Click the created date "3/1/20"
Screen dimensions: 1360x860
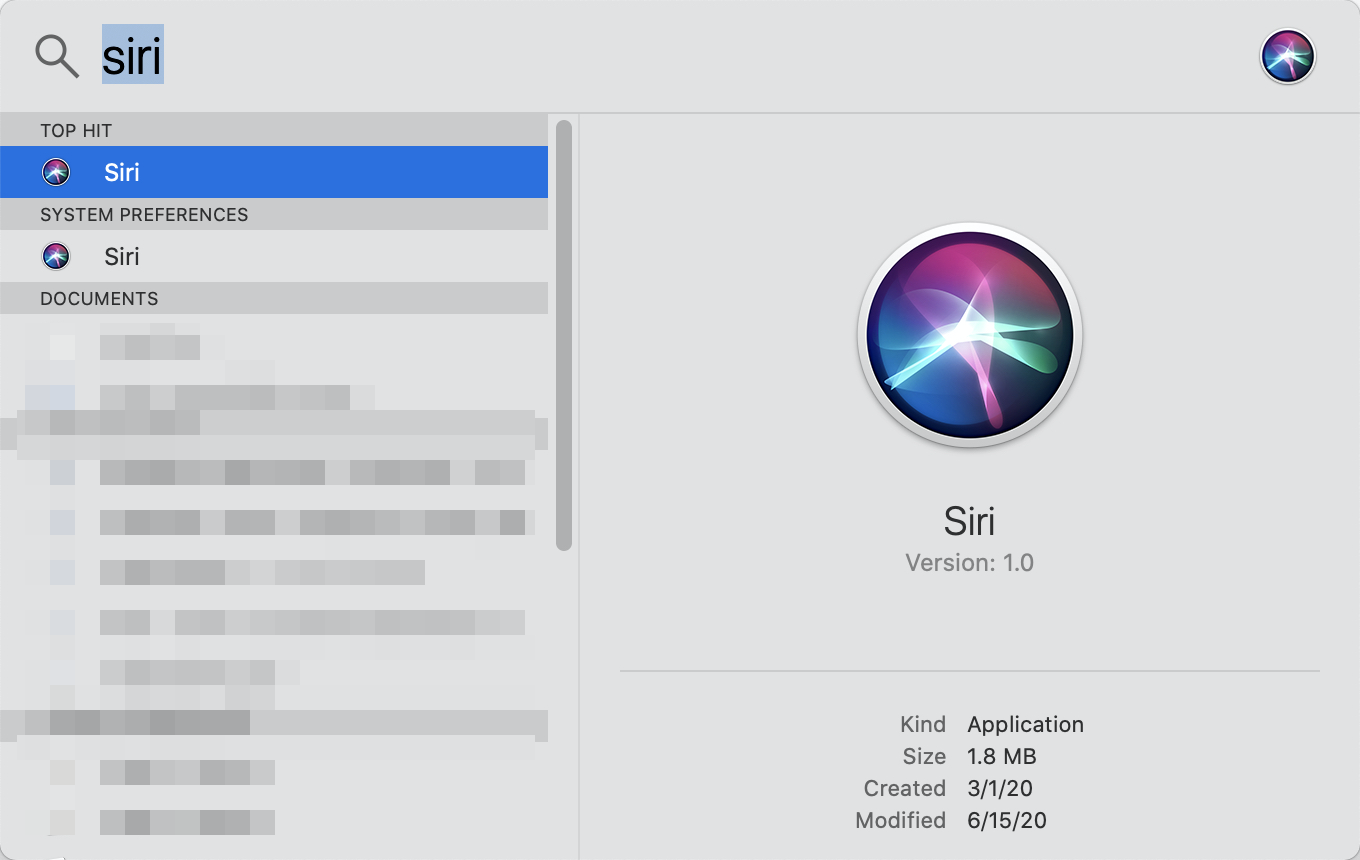pyautogui.click(x=1000, y=788)
